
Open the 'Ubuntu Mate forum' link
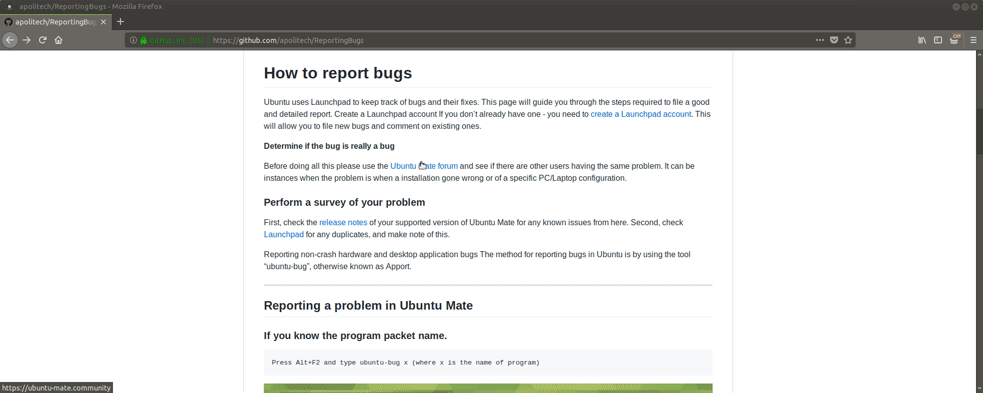tap(424, 166)
